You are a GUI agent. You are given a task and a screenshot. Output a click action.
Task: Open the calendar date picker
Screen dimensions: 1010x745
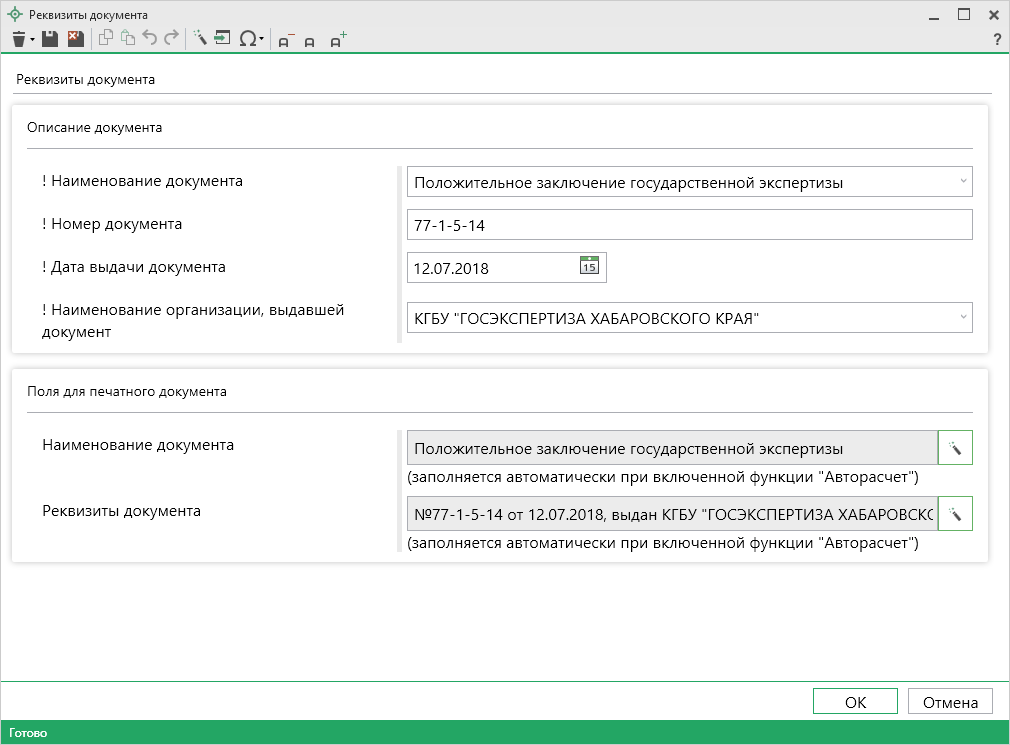[590, 267]
